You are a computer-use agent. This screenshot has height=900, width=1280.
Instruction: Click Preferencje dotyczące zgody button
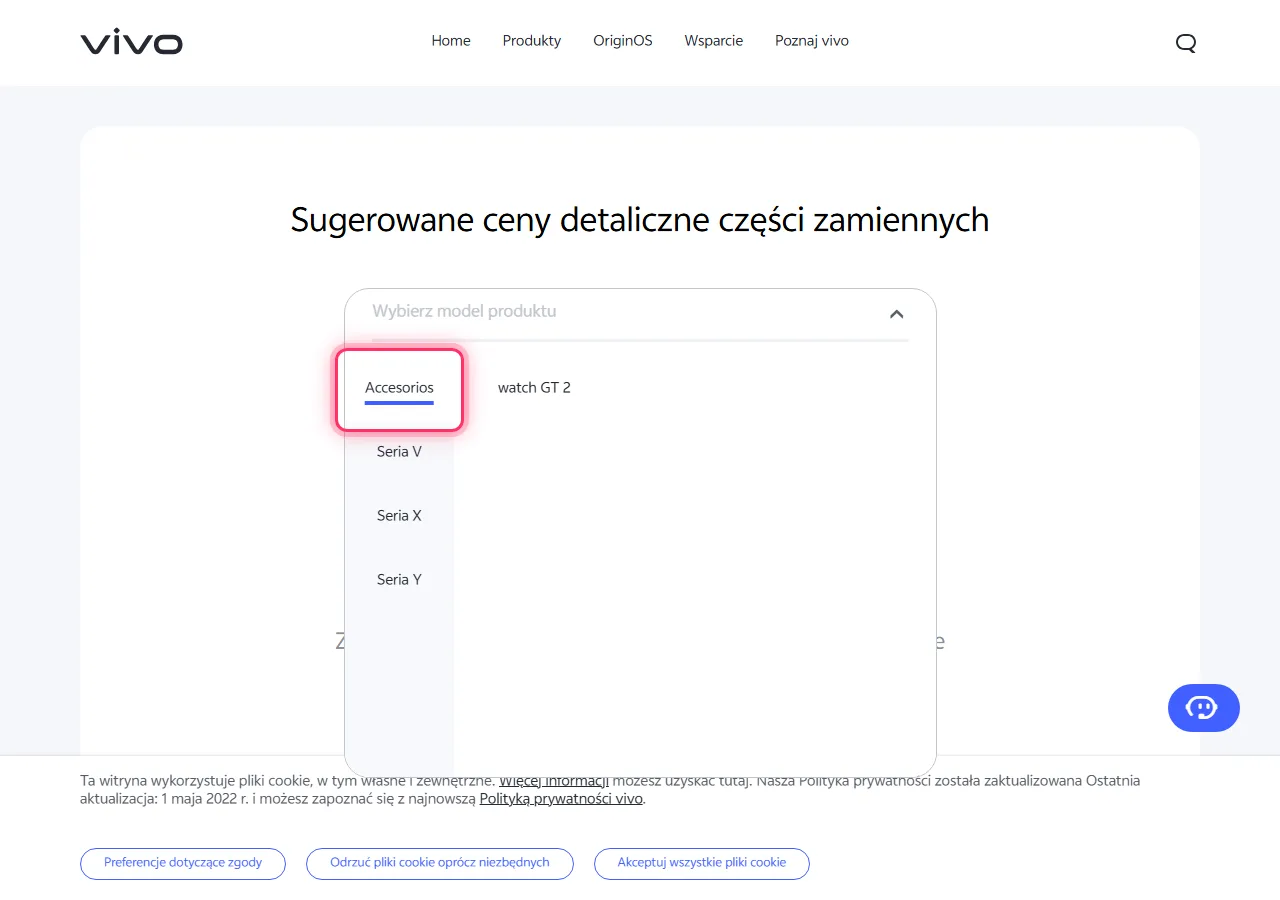183,863
